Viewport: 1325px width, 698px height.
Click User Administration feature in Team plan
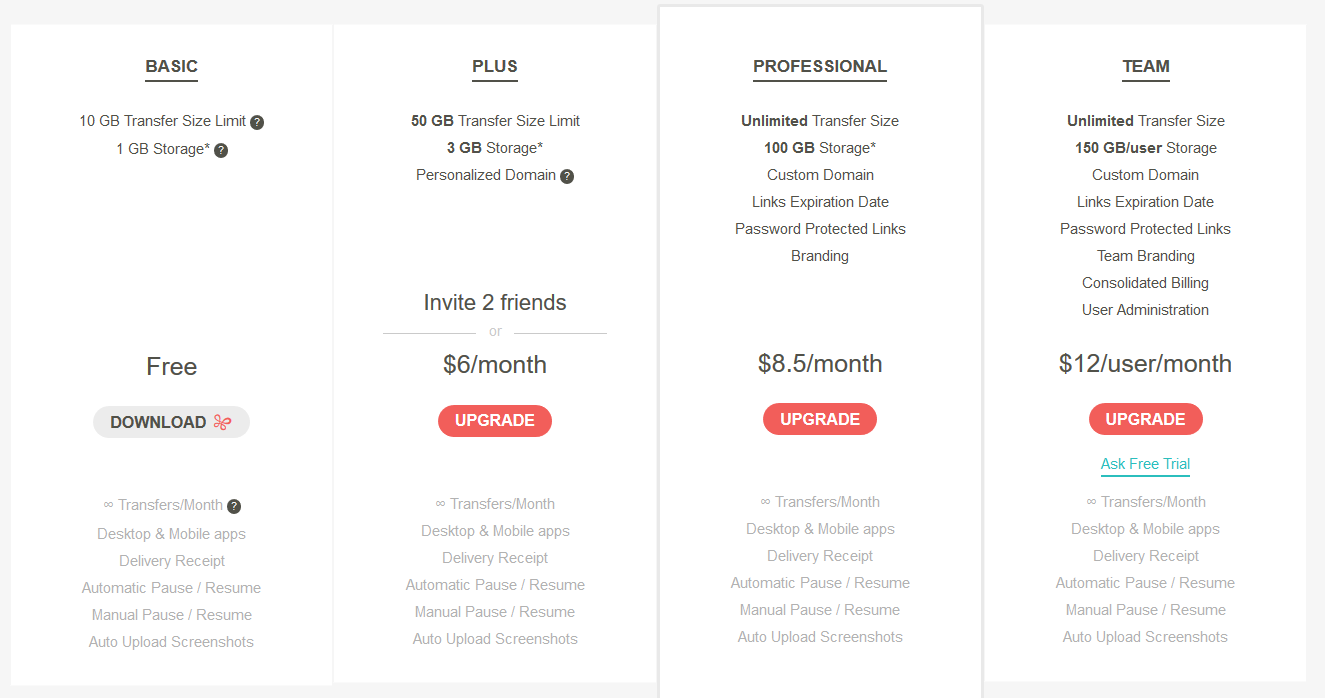pos(1145,310)
